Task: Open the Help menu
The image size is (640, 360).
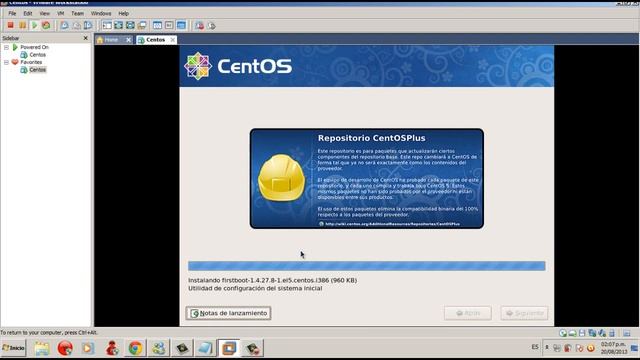Action: (x=123, y=13)
